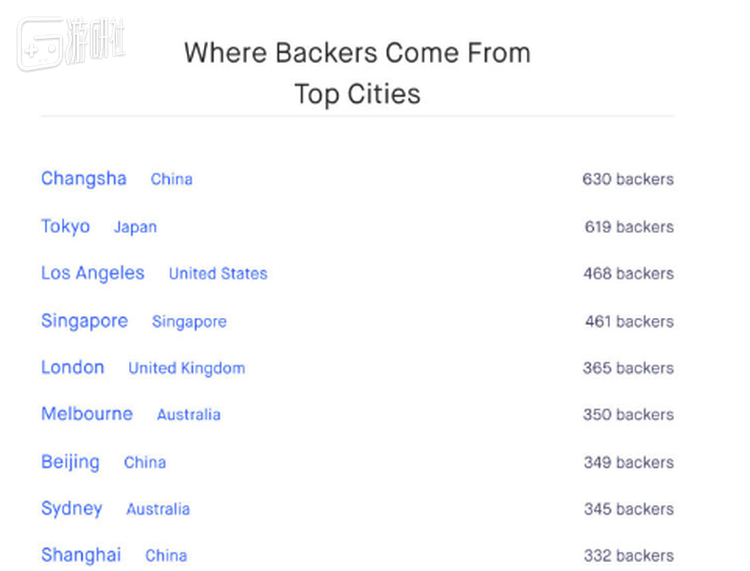
Task: Open the Beijing city link
Action: coord(70,462)
